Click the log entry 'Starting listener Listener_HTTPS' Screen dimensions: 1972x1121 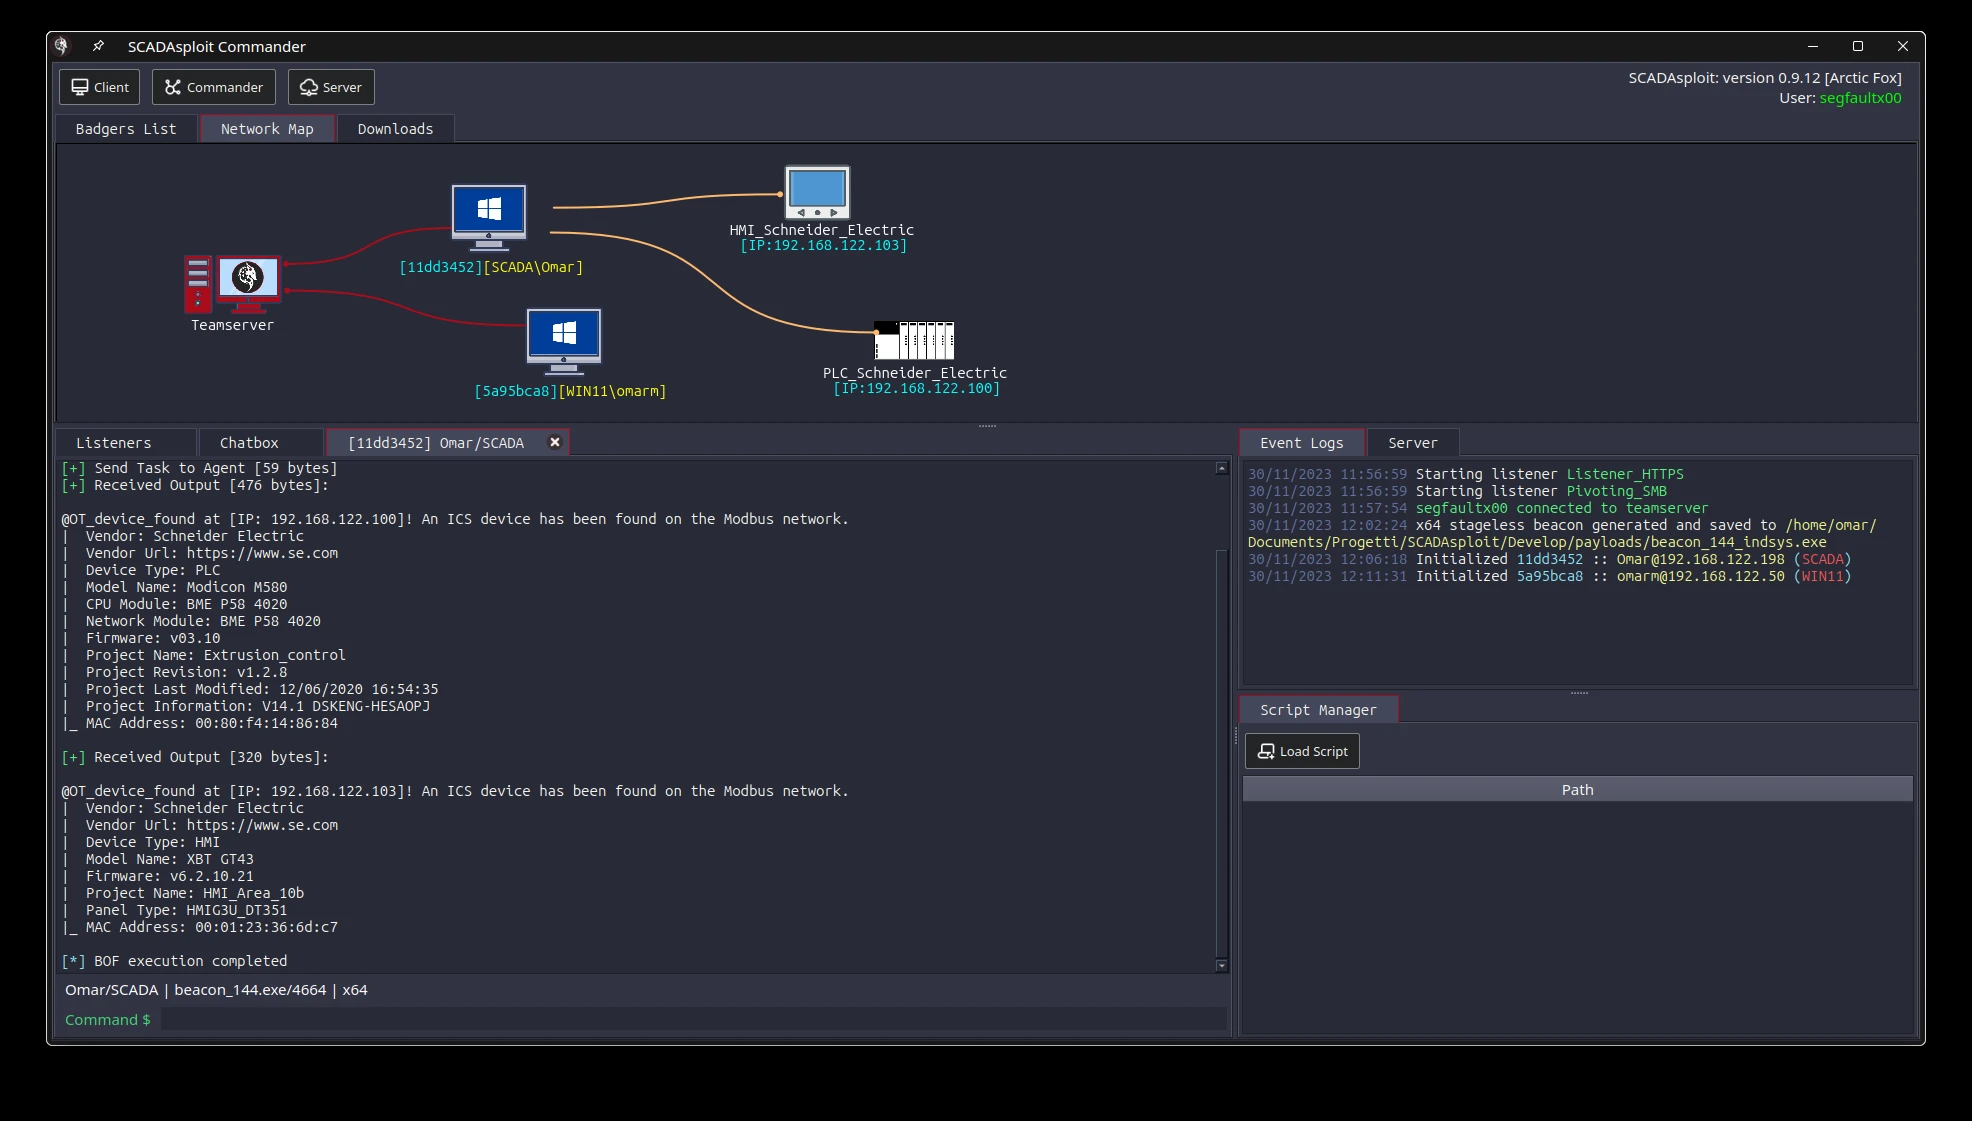coord(1465,474)
